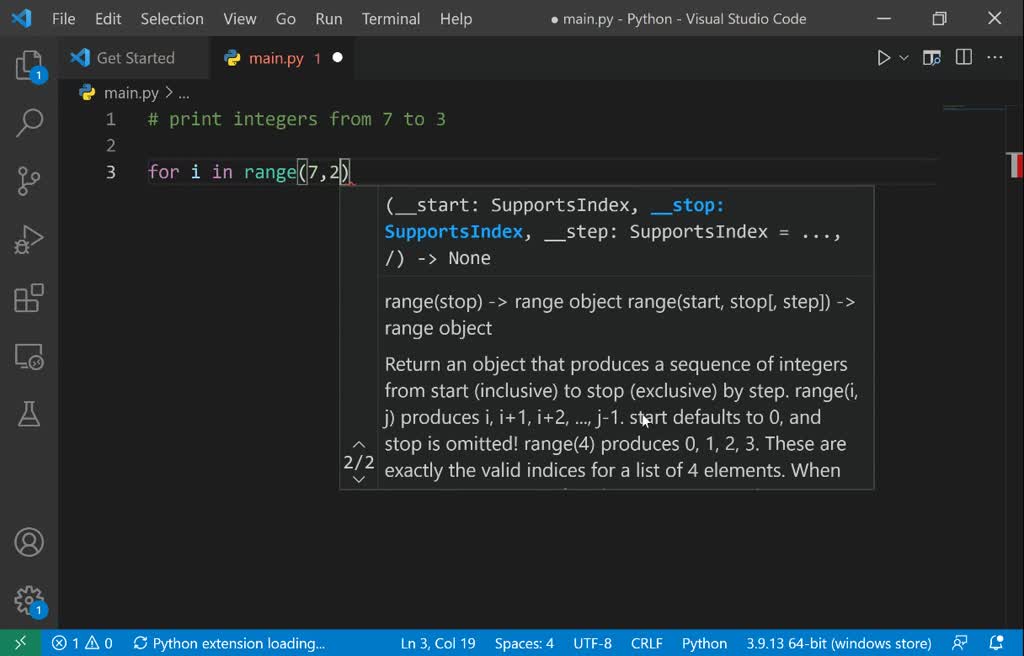
Task: Switch to the Get Started tab
Action: tap(135, 58)
